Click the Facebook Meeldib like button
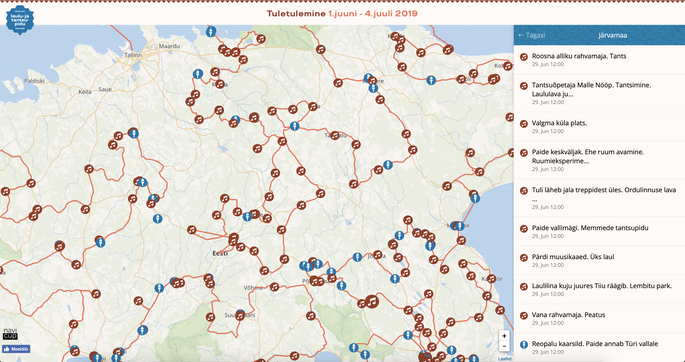The image size is (685, 362). point(16,349)
